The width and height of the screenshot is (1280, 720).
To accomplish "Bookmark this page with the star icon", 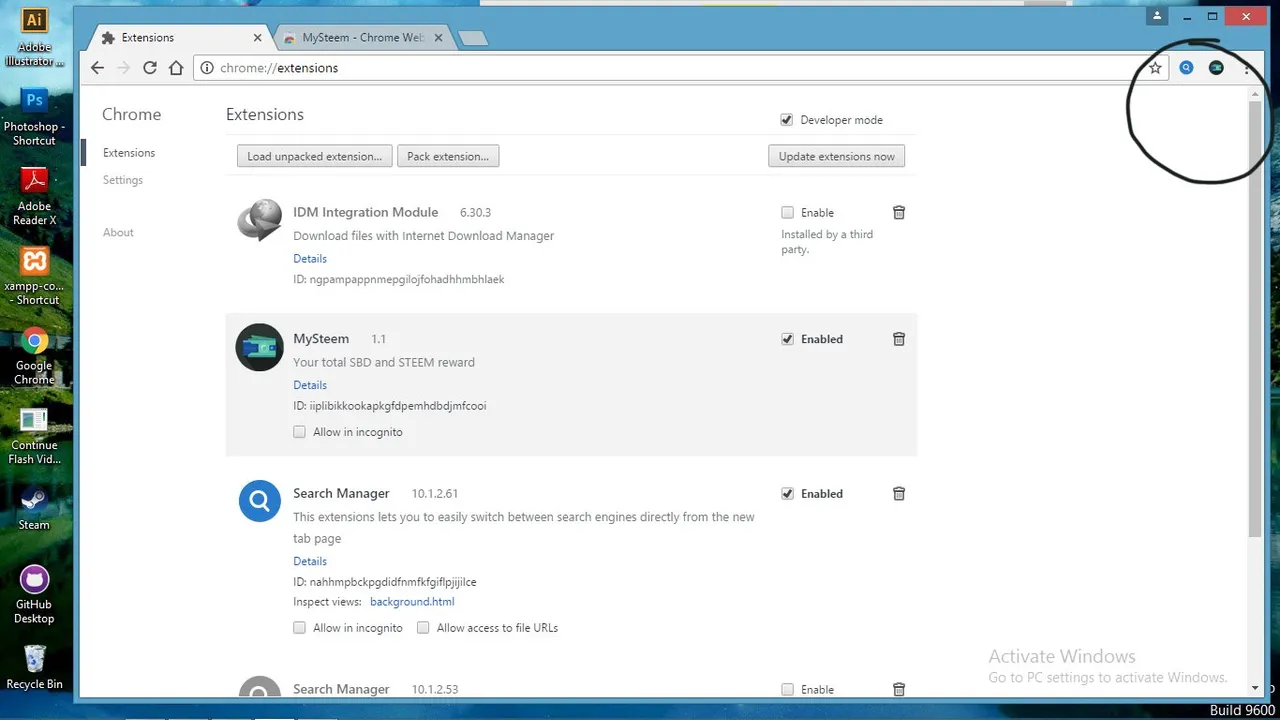I will click(1155, 68).
